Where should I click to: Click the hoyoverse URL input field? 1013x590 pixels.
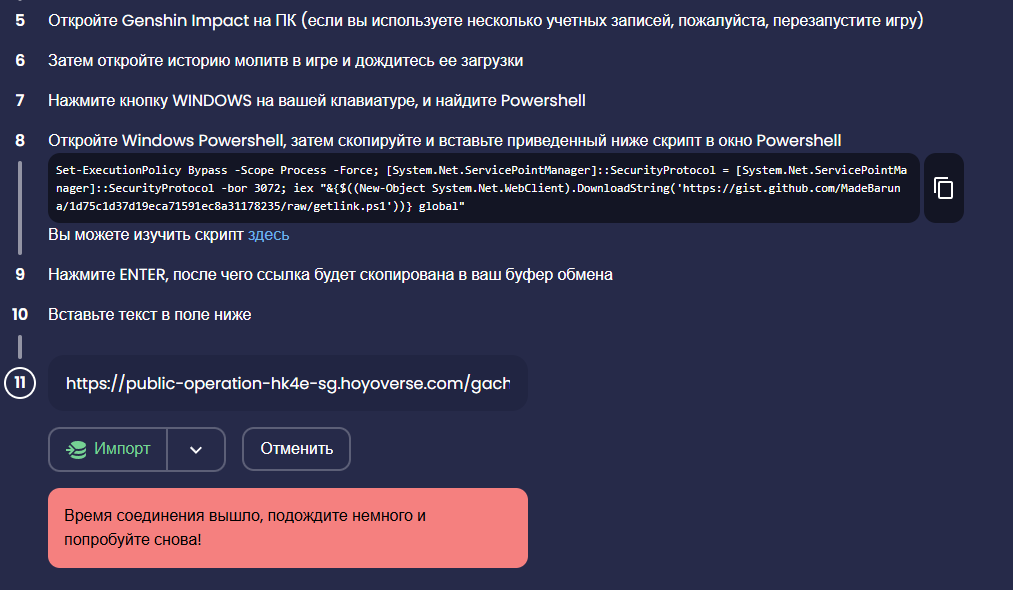tap(288, 383)
